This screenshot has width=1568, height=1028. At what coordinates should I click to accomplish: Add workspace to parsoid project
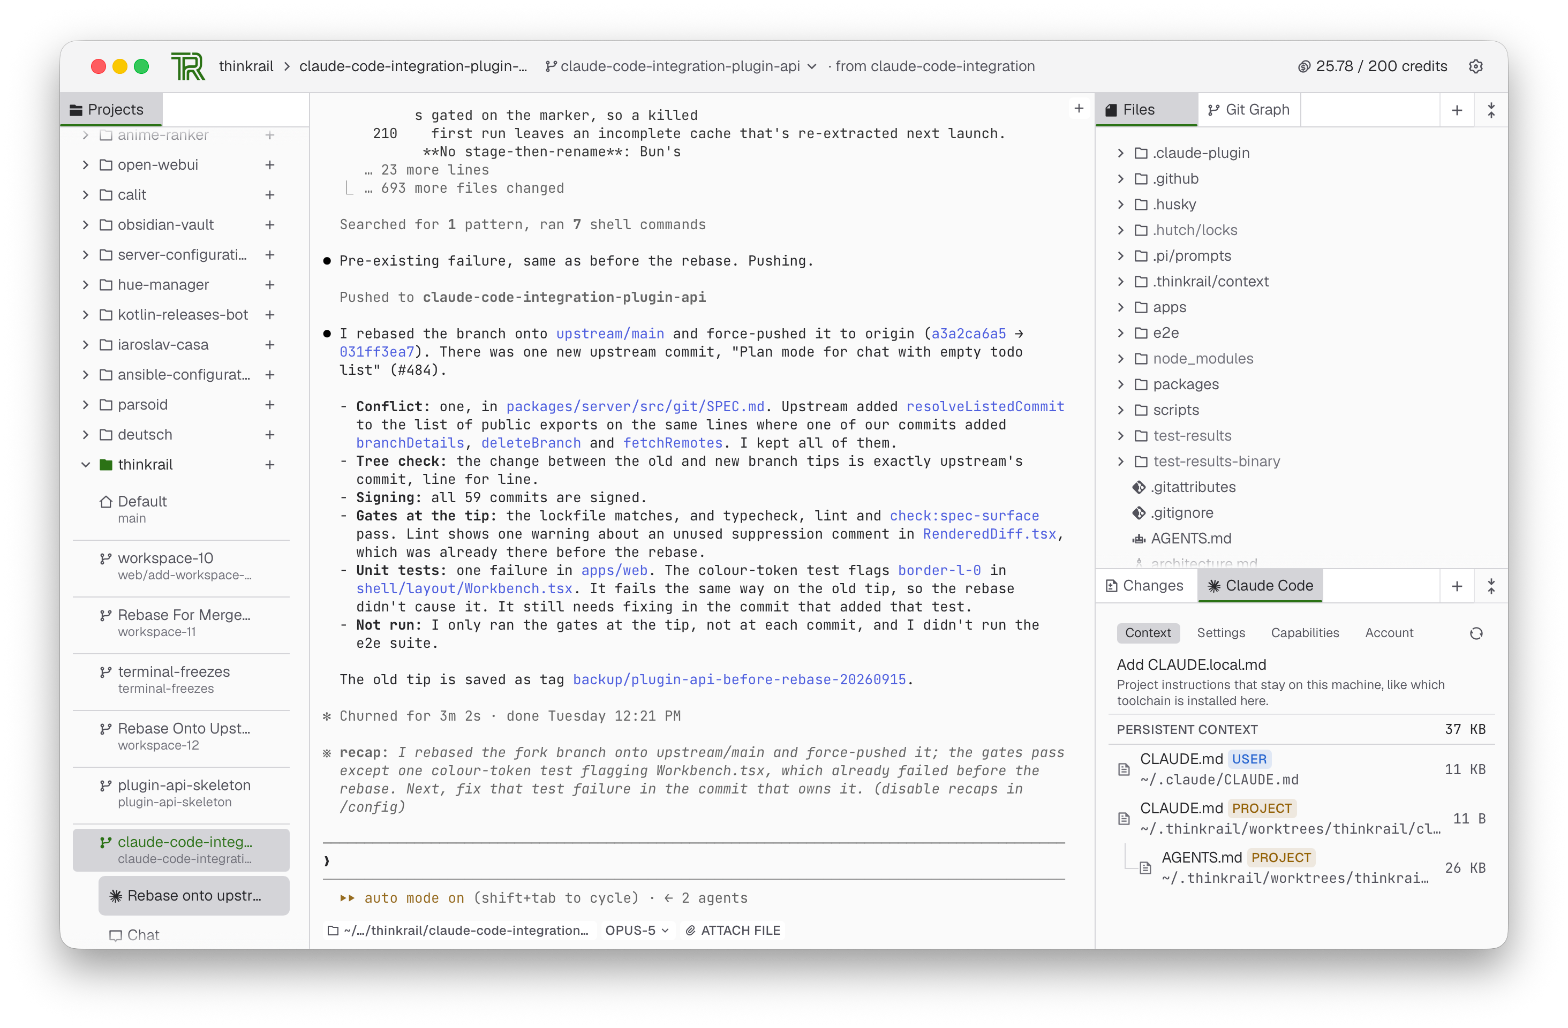[270, 405]
